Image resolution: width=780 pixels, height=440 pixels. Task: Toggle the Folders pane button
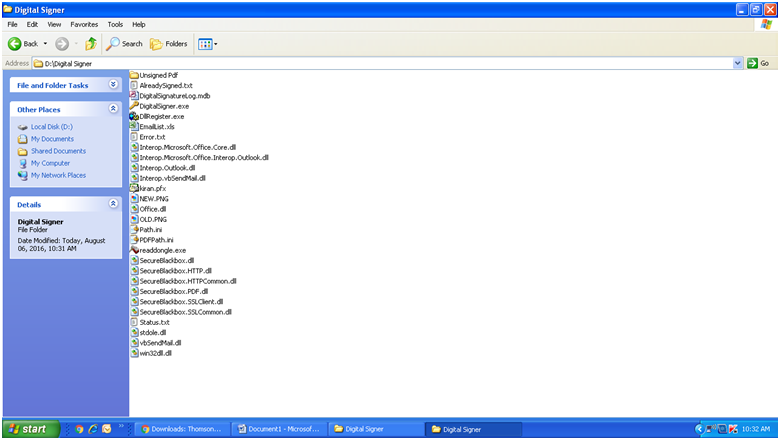coord(169,44)
